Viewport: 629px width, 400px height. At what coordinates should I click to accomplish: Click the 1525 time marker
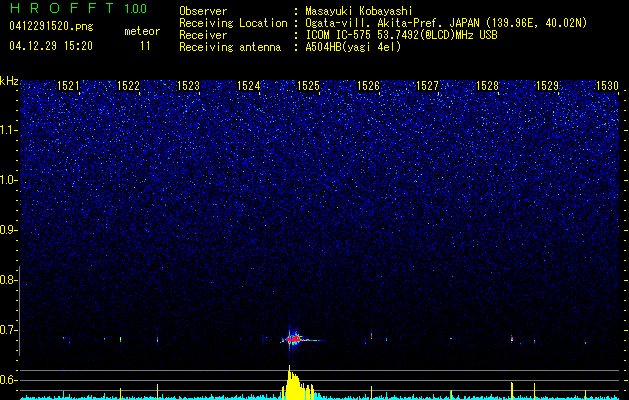pyautogui.click(x=308, y=85)
